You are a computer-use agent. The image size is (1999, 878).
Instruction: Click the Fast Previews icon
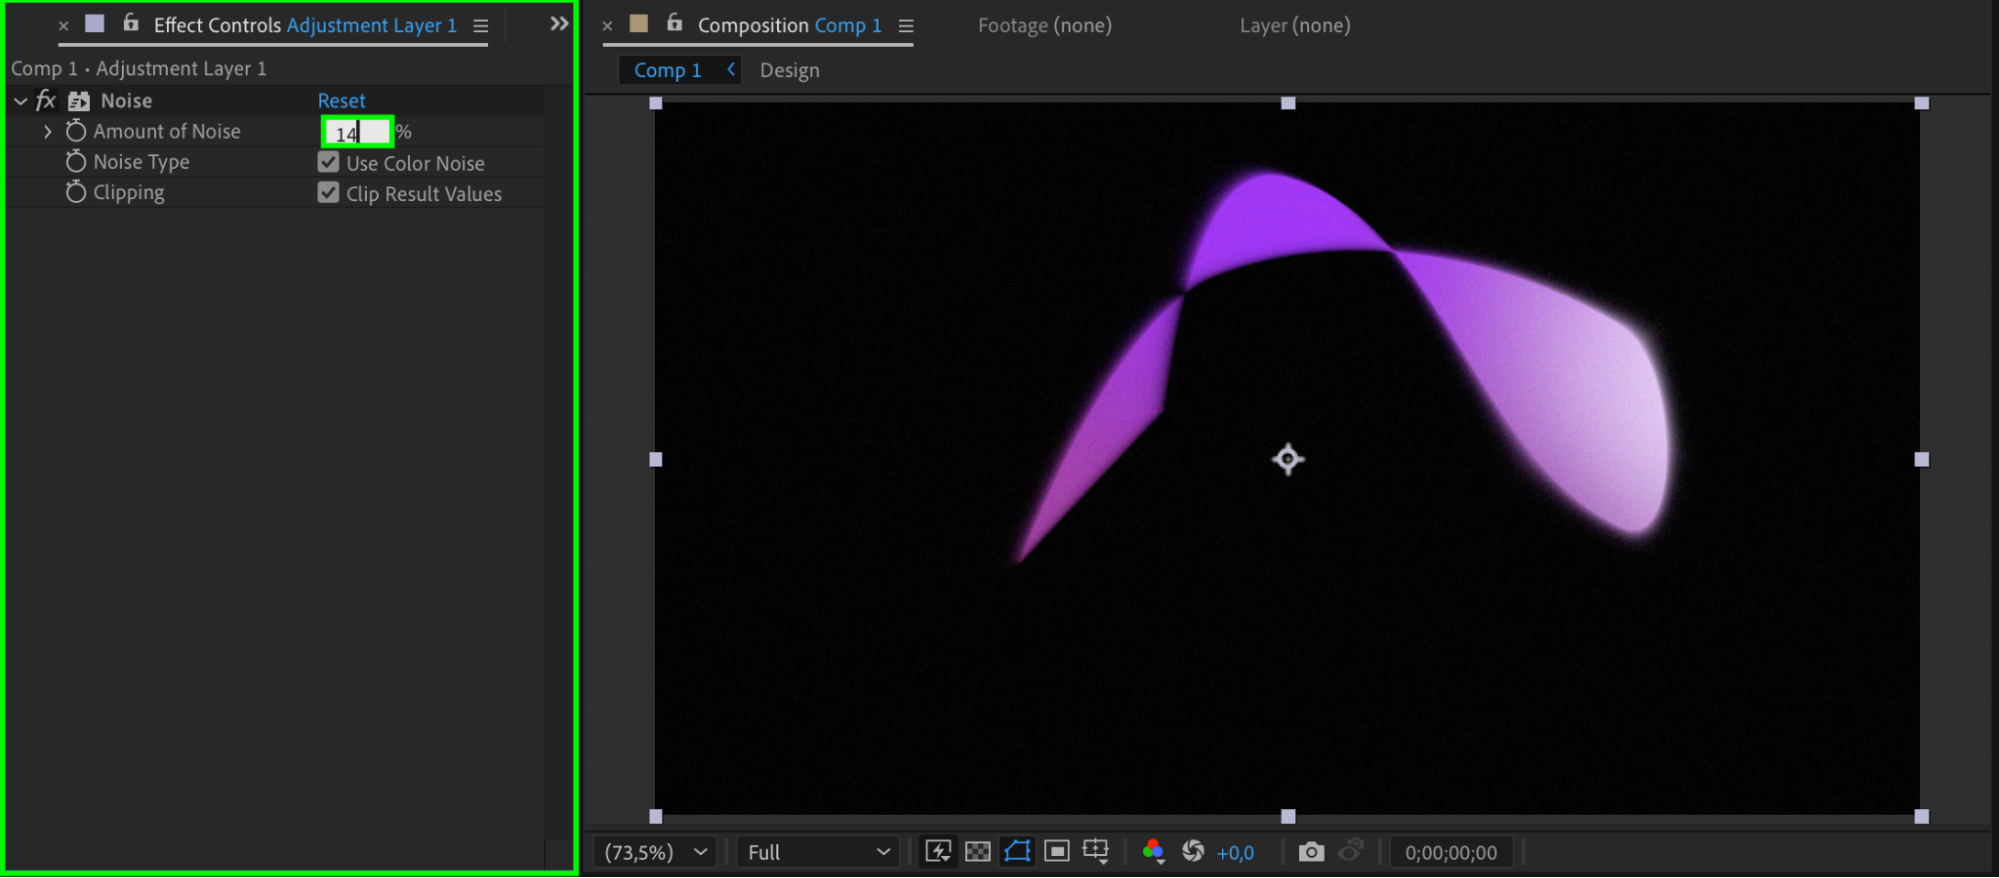938,851
